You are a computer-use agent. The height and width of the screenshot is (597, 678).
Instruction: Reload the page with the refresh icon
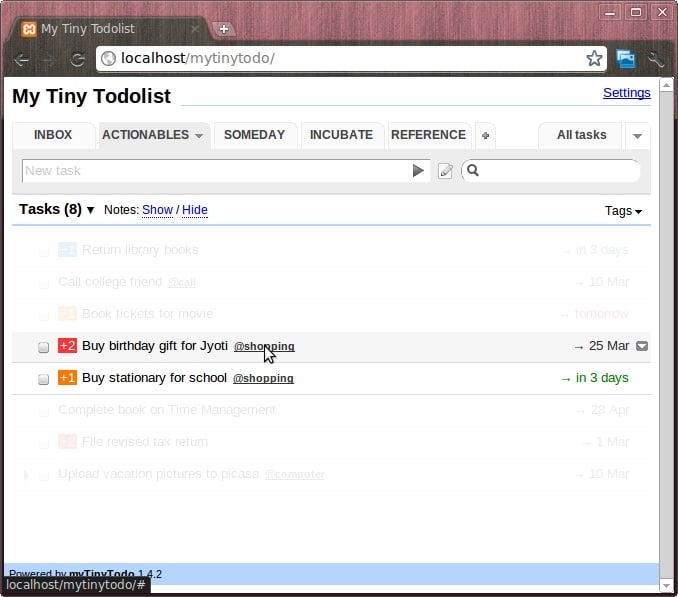(x=78, y=59)
